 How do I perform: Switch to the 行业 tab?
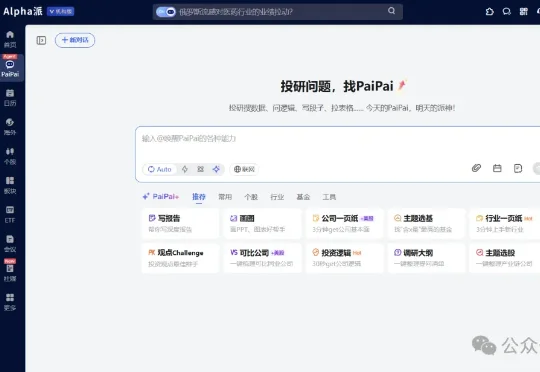pos(277,197)
